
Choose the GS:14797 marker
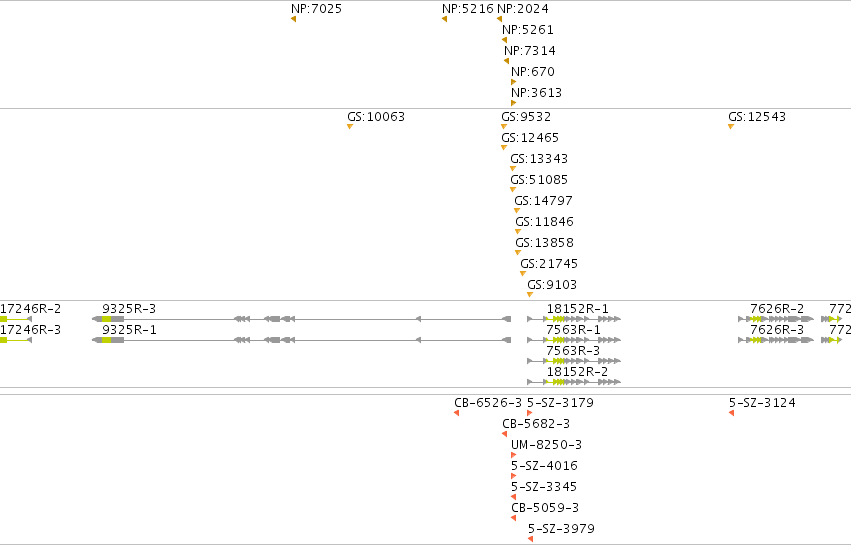tap(517, 211)
